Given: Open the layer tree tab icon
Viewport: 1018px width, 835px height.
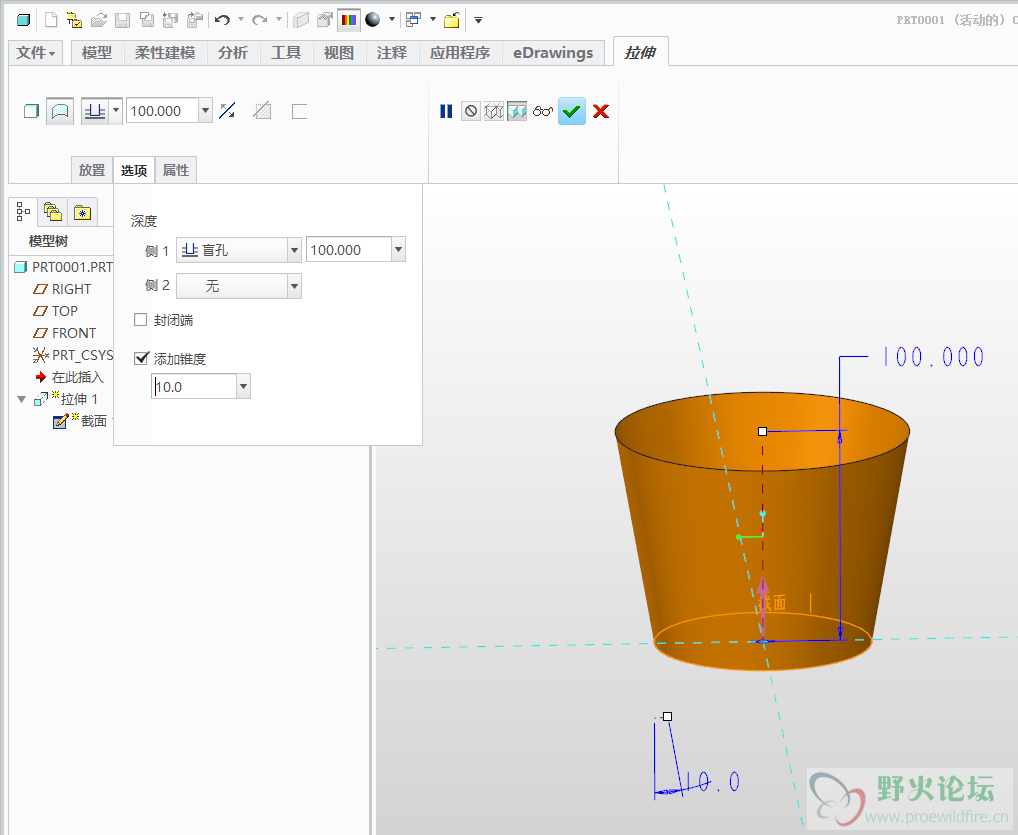Looking at the screenshot, I should tap(53, 212).
